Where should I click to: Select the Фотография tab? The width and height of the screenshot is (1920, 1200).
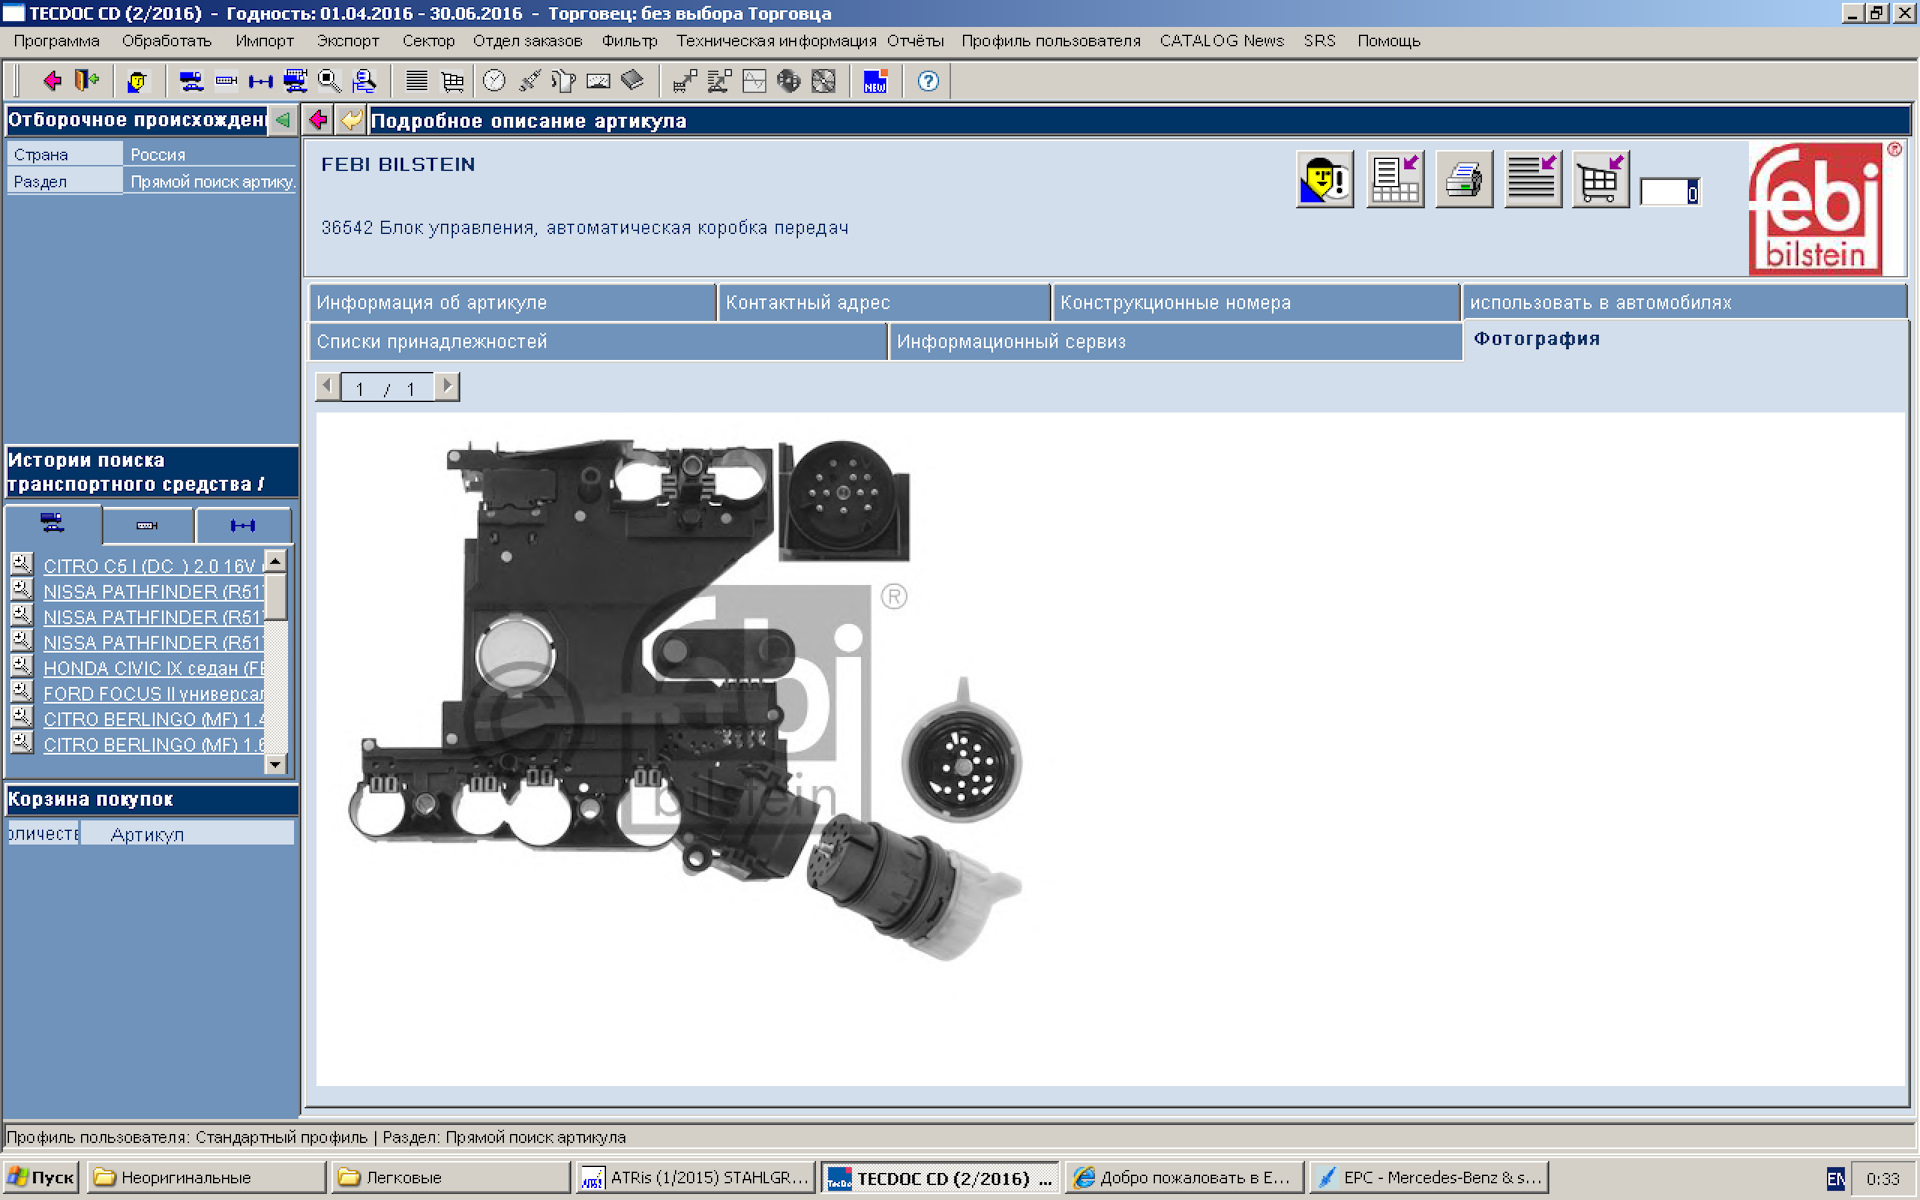point(1685,339)
